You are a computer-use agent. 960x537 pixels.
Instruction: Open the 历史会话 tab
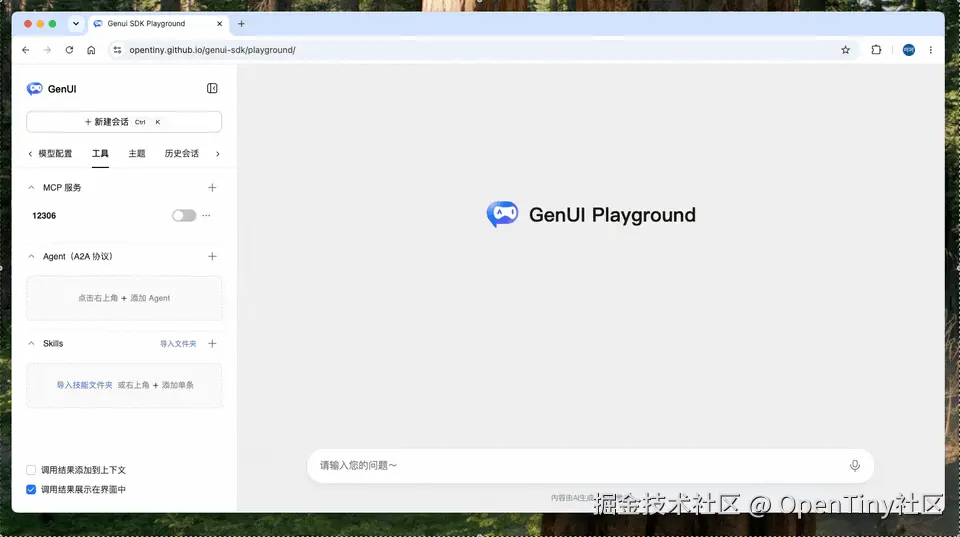[182, 154]
